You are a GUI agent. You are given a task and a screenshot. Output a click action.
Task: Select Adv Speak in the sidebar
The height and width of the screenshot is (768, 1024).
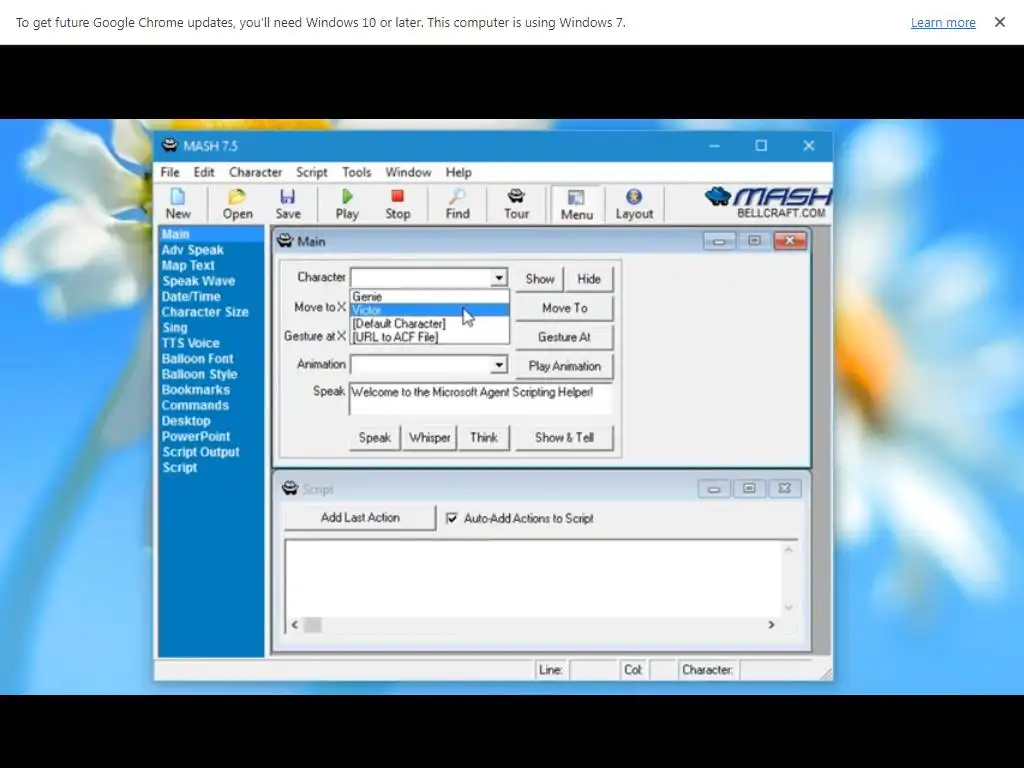point(193,250)
